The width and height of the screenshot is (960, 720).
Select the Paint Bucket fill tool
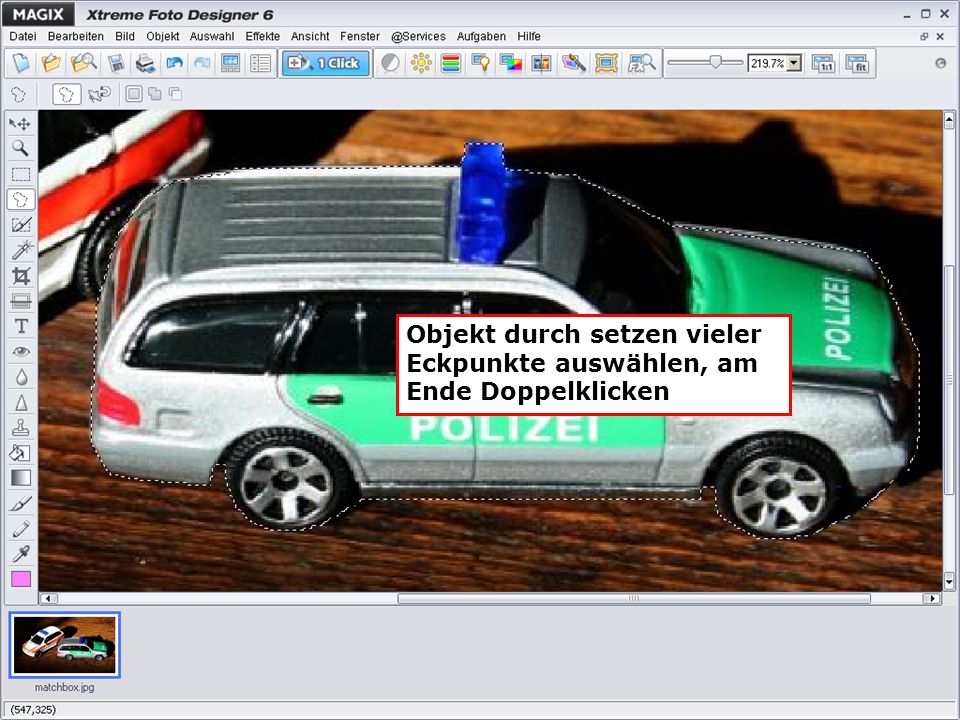20,452
